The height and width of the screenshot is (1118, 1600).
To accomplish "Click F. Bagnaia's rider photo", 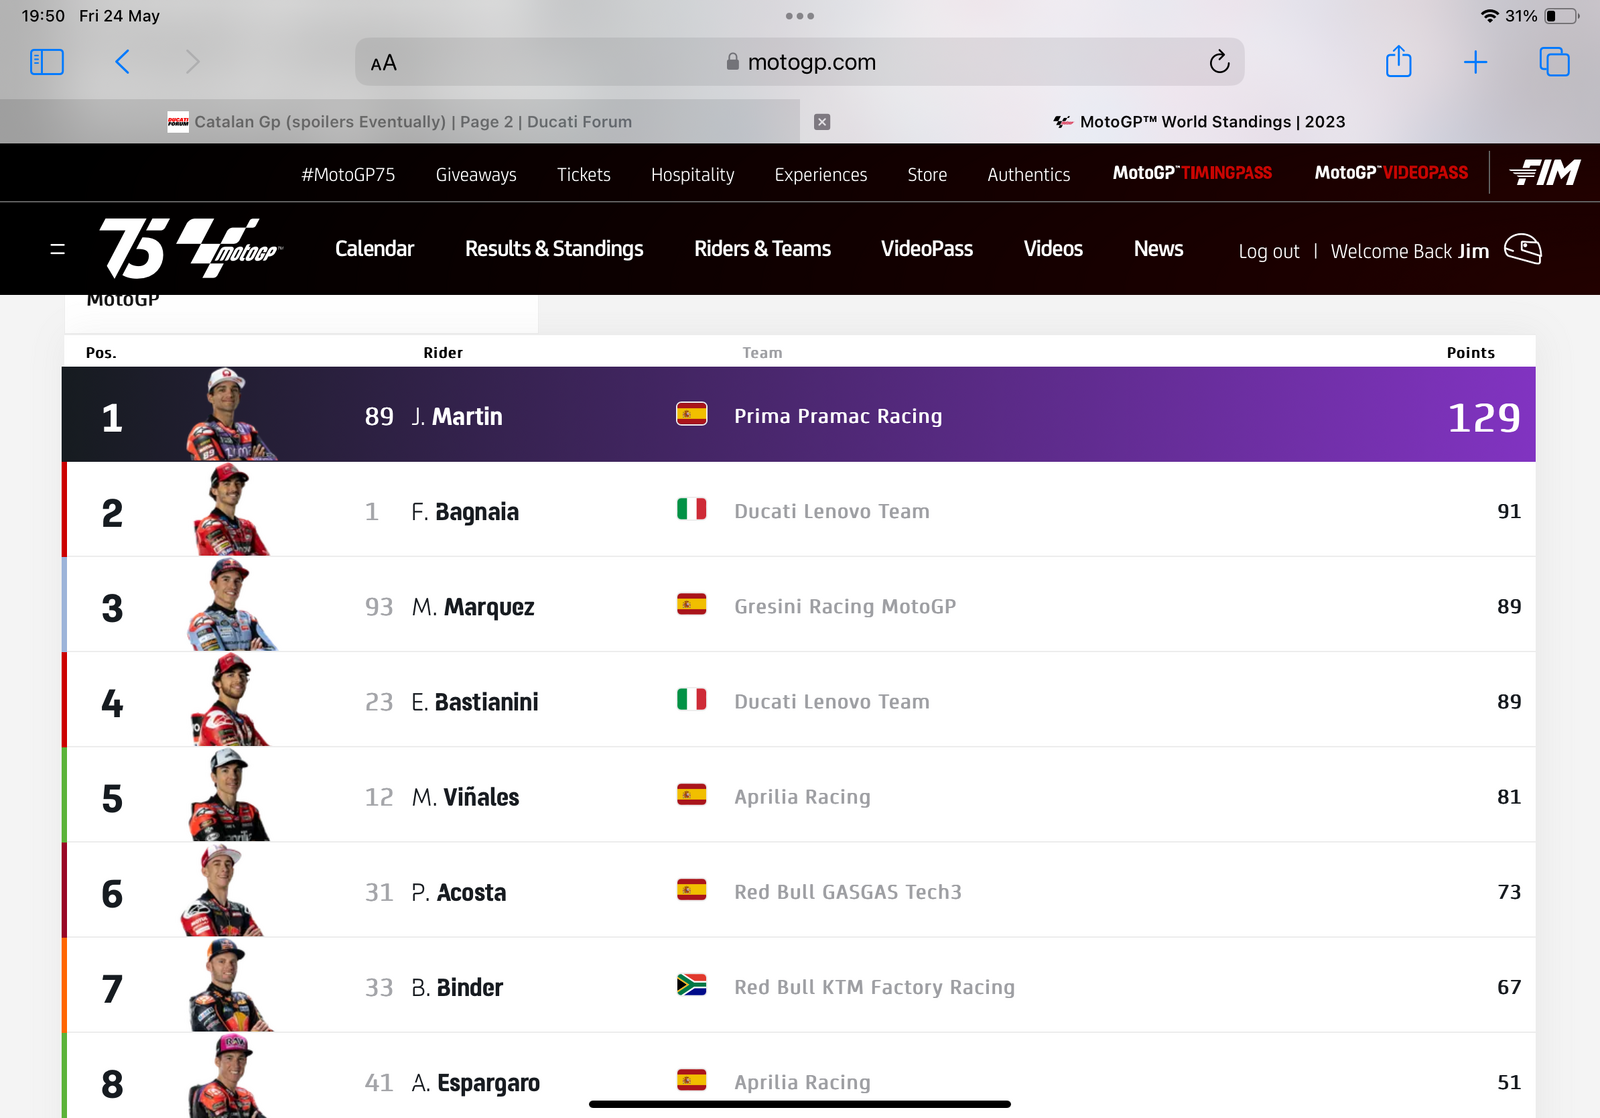I will (x=230, y=509).
